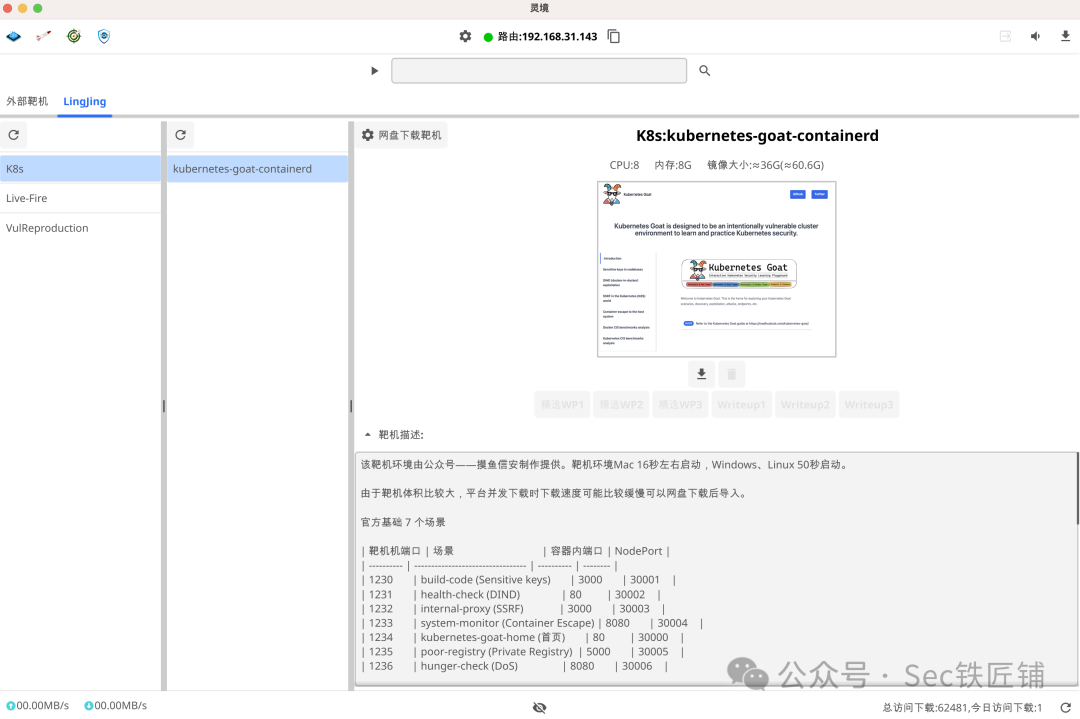Click the kubernetes-goat-home row

pos(523,638)
